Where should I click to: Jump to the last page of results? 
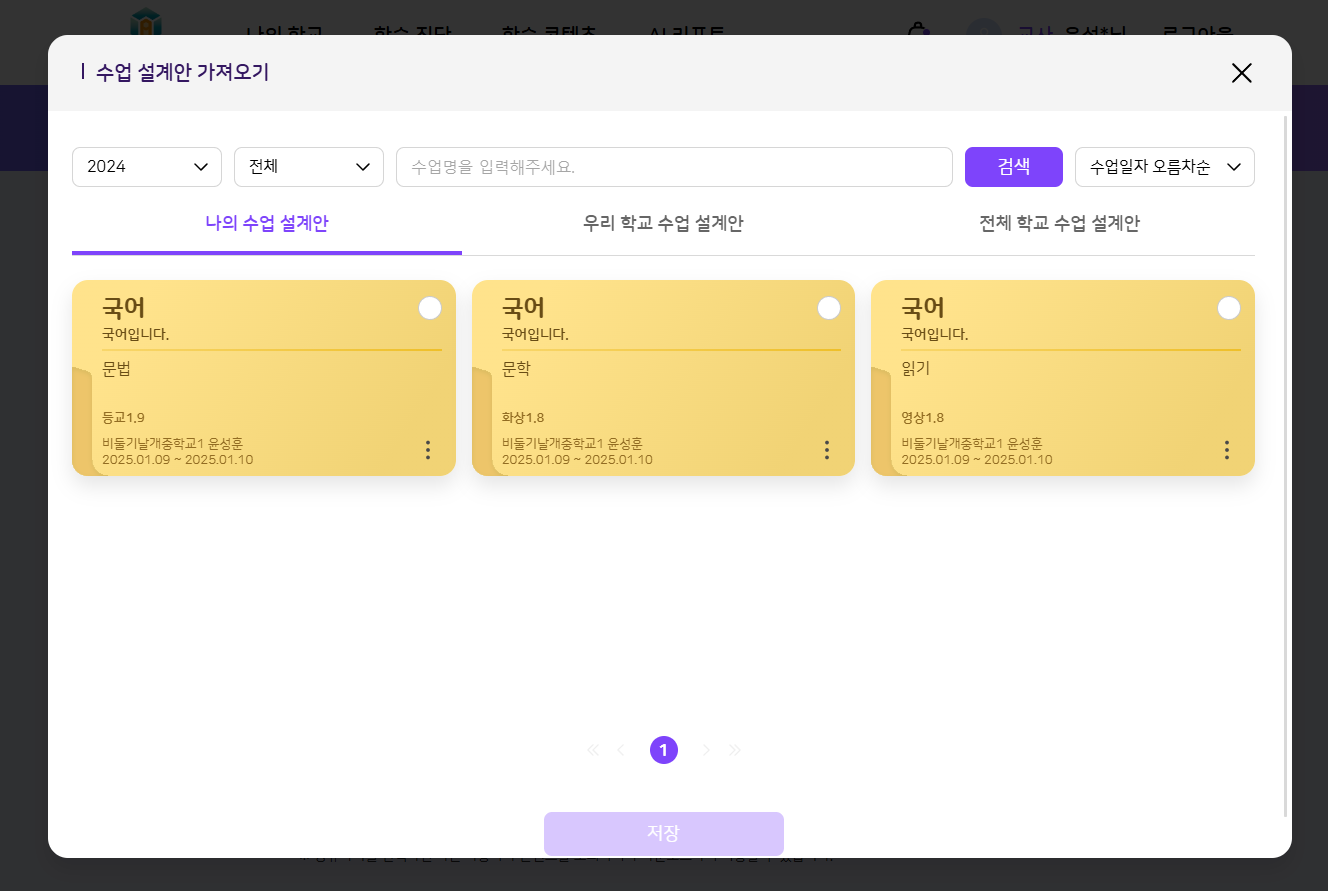(735, 750)
